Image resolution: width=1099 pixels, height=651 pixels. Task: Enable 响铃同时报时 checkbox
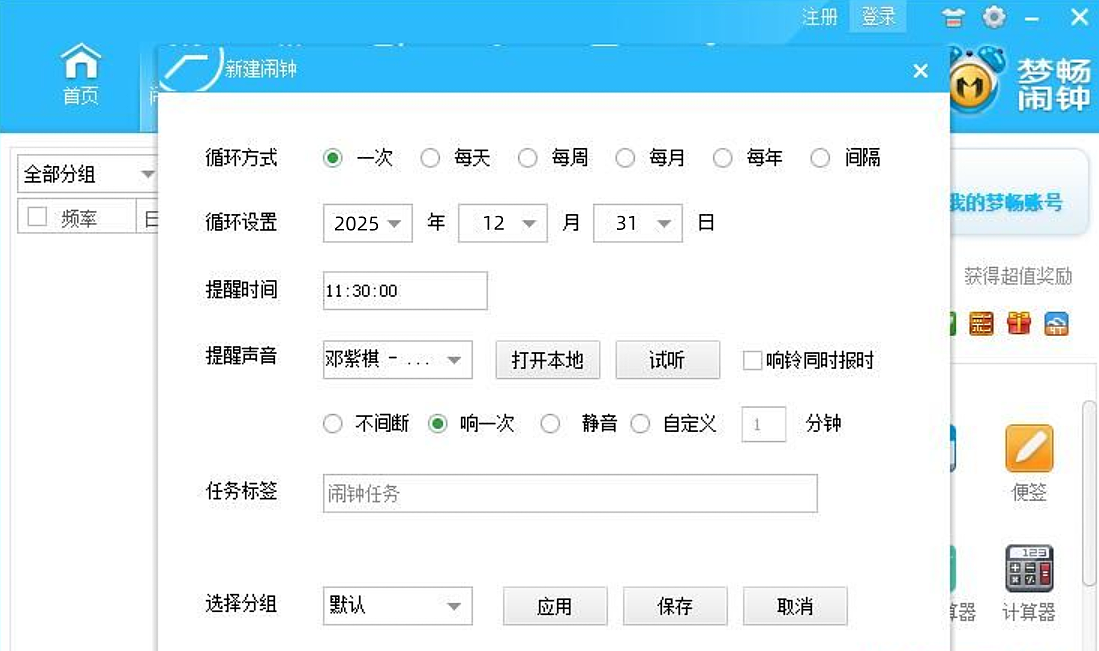tap(751, 360)
